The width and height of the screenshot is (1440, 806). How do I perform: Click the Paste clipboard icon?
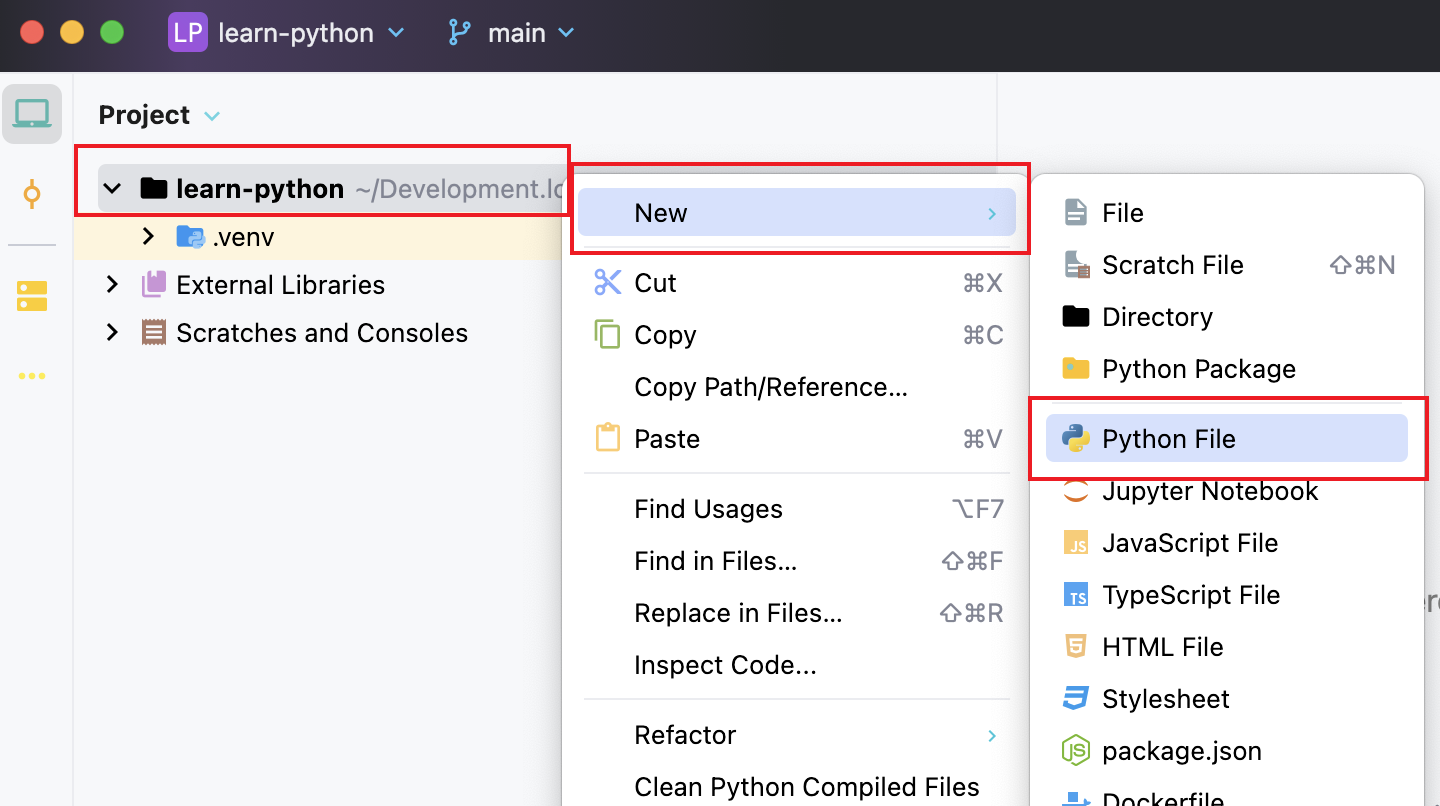click(x=608, y=439)
